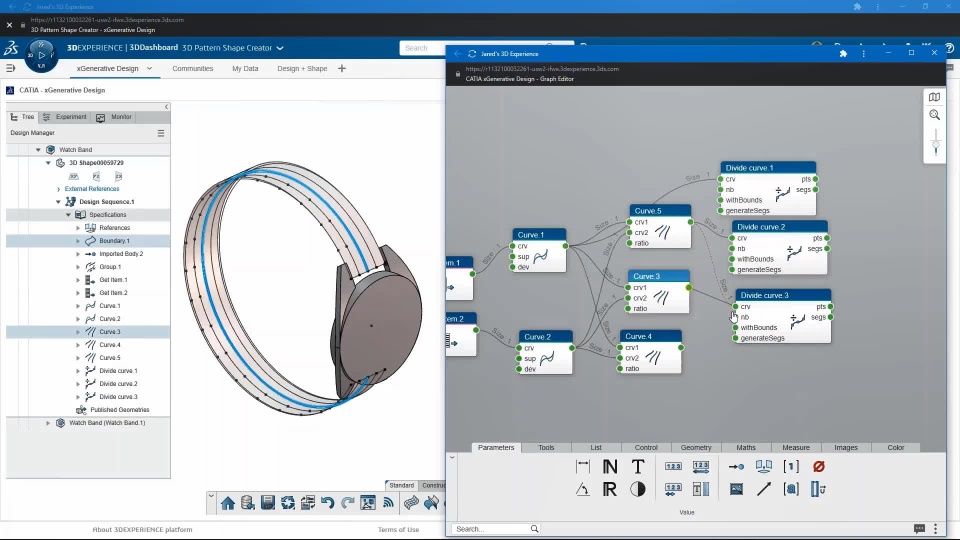Select Curve.3 in the specification tree
This screenshot has height=540, width=960.
110,332
